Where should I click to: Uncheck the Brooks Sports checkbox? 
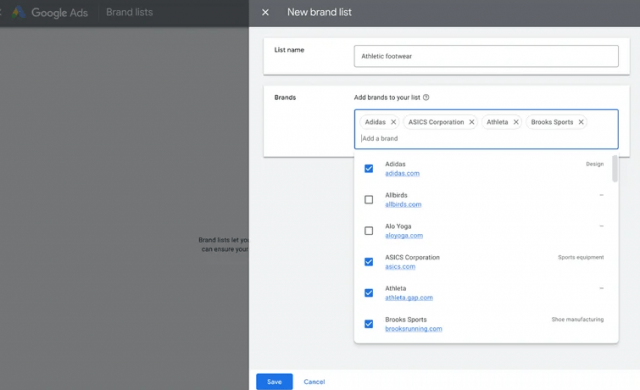(369, 324)
